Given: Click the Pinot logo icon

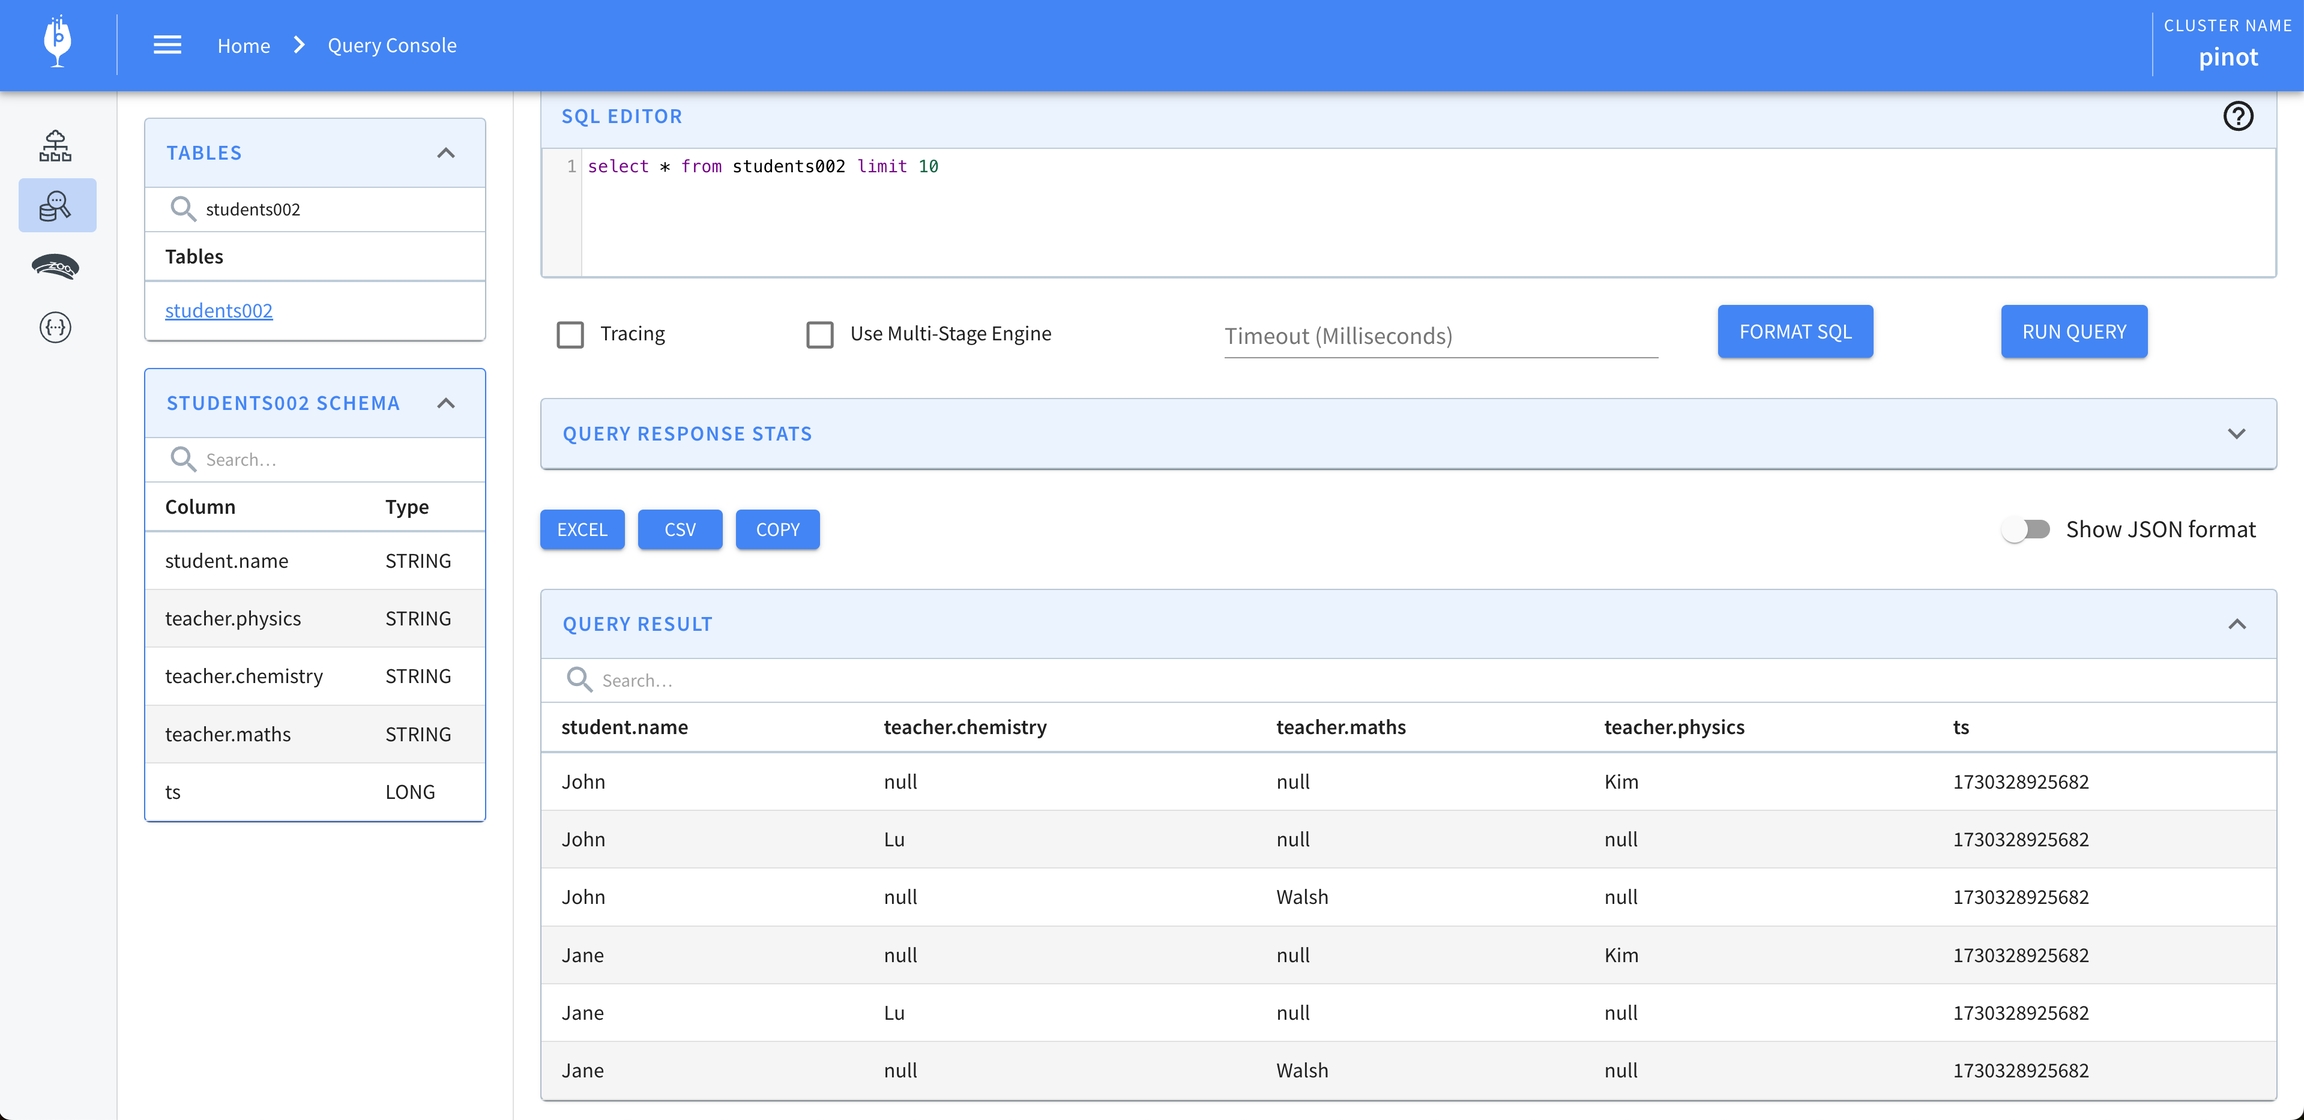Looking at the screenshot, I should pyautogui.click(x=57, y=43).
